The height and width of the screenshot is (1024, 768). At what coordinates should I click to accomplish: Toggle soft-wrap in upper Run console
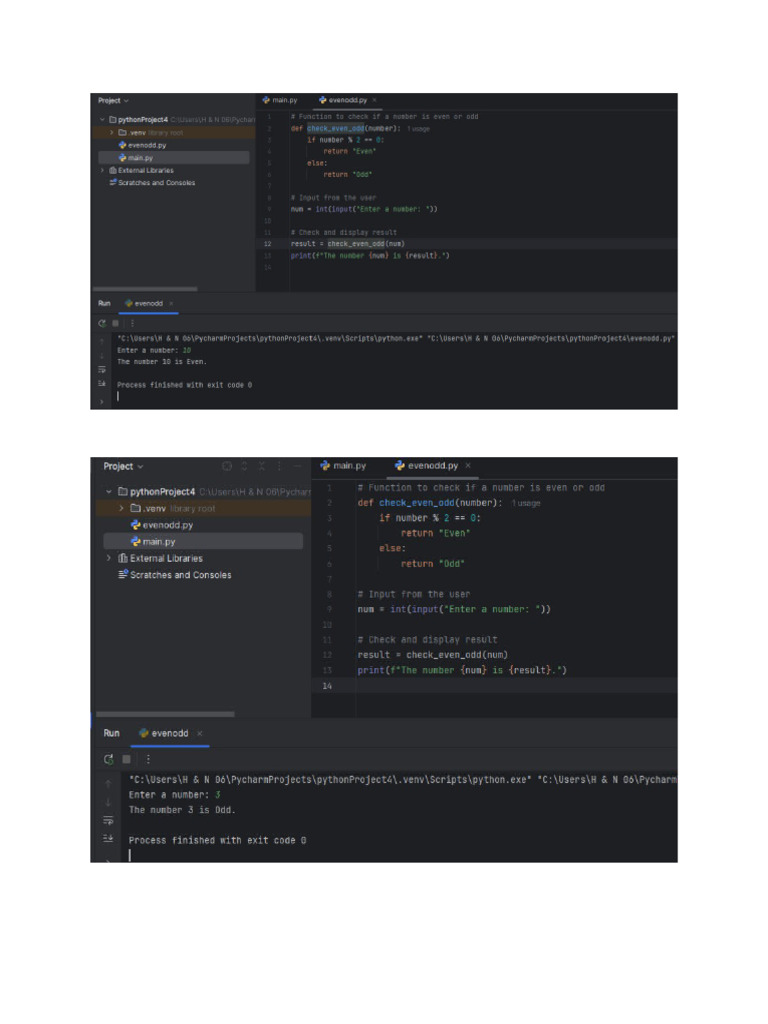tap(101, 369)
